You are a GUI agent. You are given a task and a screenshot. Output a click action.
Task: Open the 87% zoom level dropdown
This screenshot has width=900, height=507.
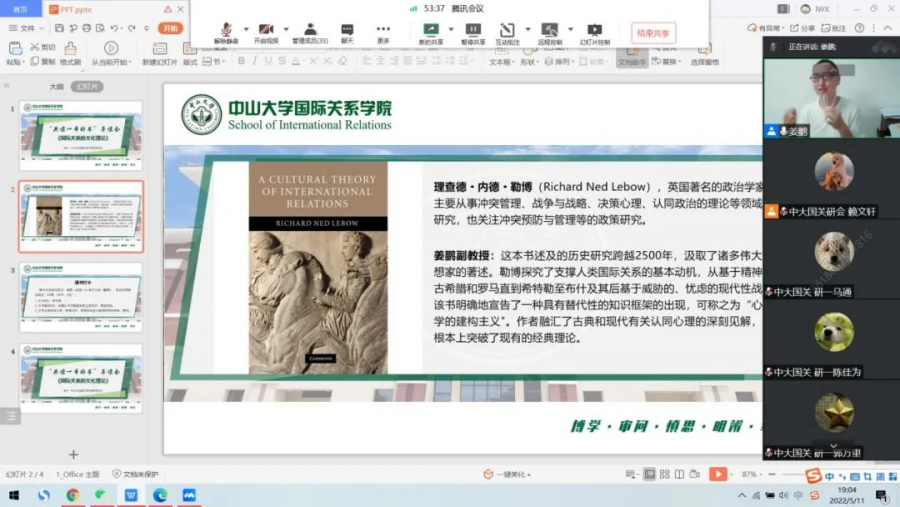(x=752, y=474)
